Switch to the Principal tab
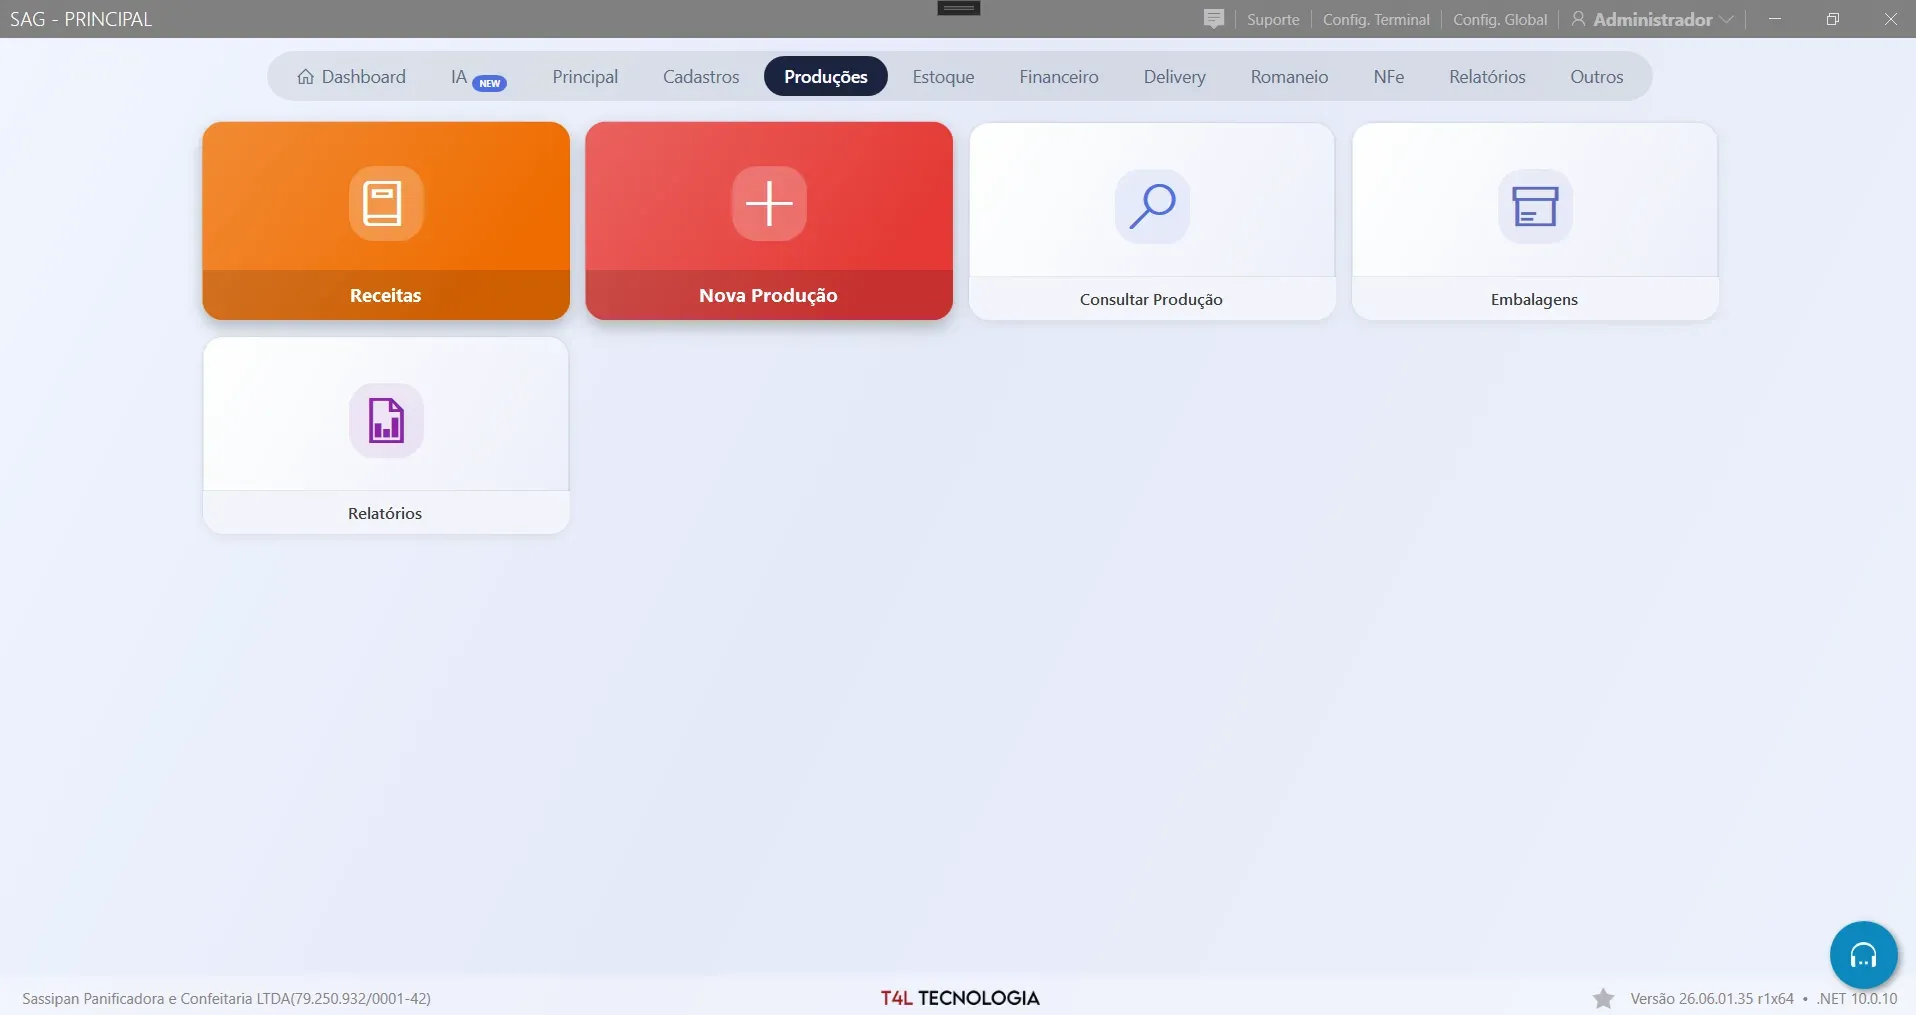Viewport: 1916px width, 1015px height. tap(585, 77)
